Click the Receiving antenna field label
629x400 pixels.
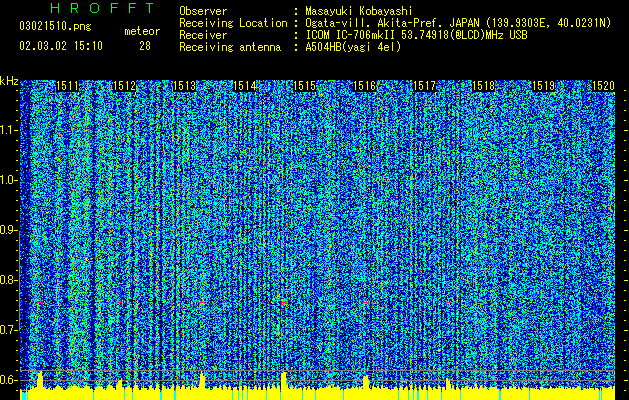(230, 47)
